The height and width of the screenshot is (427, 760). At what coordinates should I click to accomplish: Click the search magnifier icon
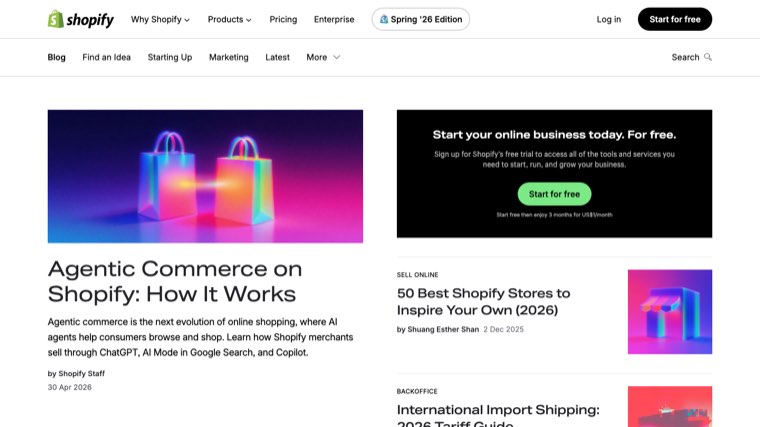point(708,57)
